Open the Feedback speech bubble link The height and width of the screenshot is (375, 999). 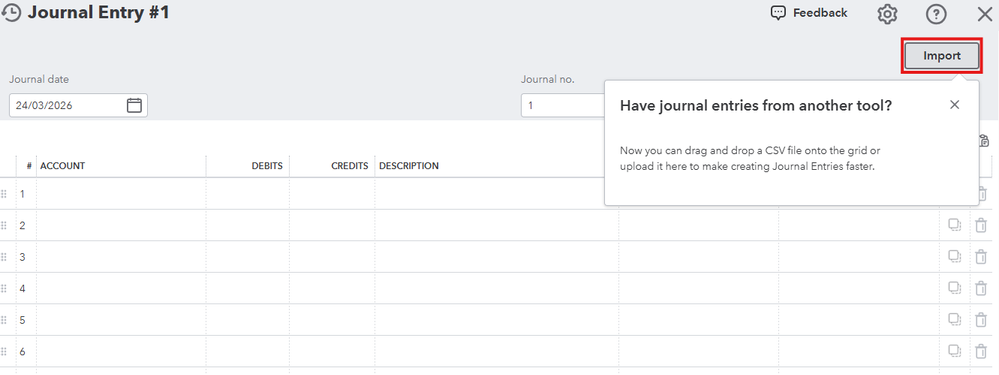click(x=809, y=13)
